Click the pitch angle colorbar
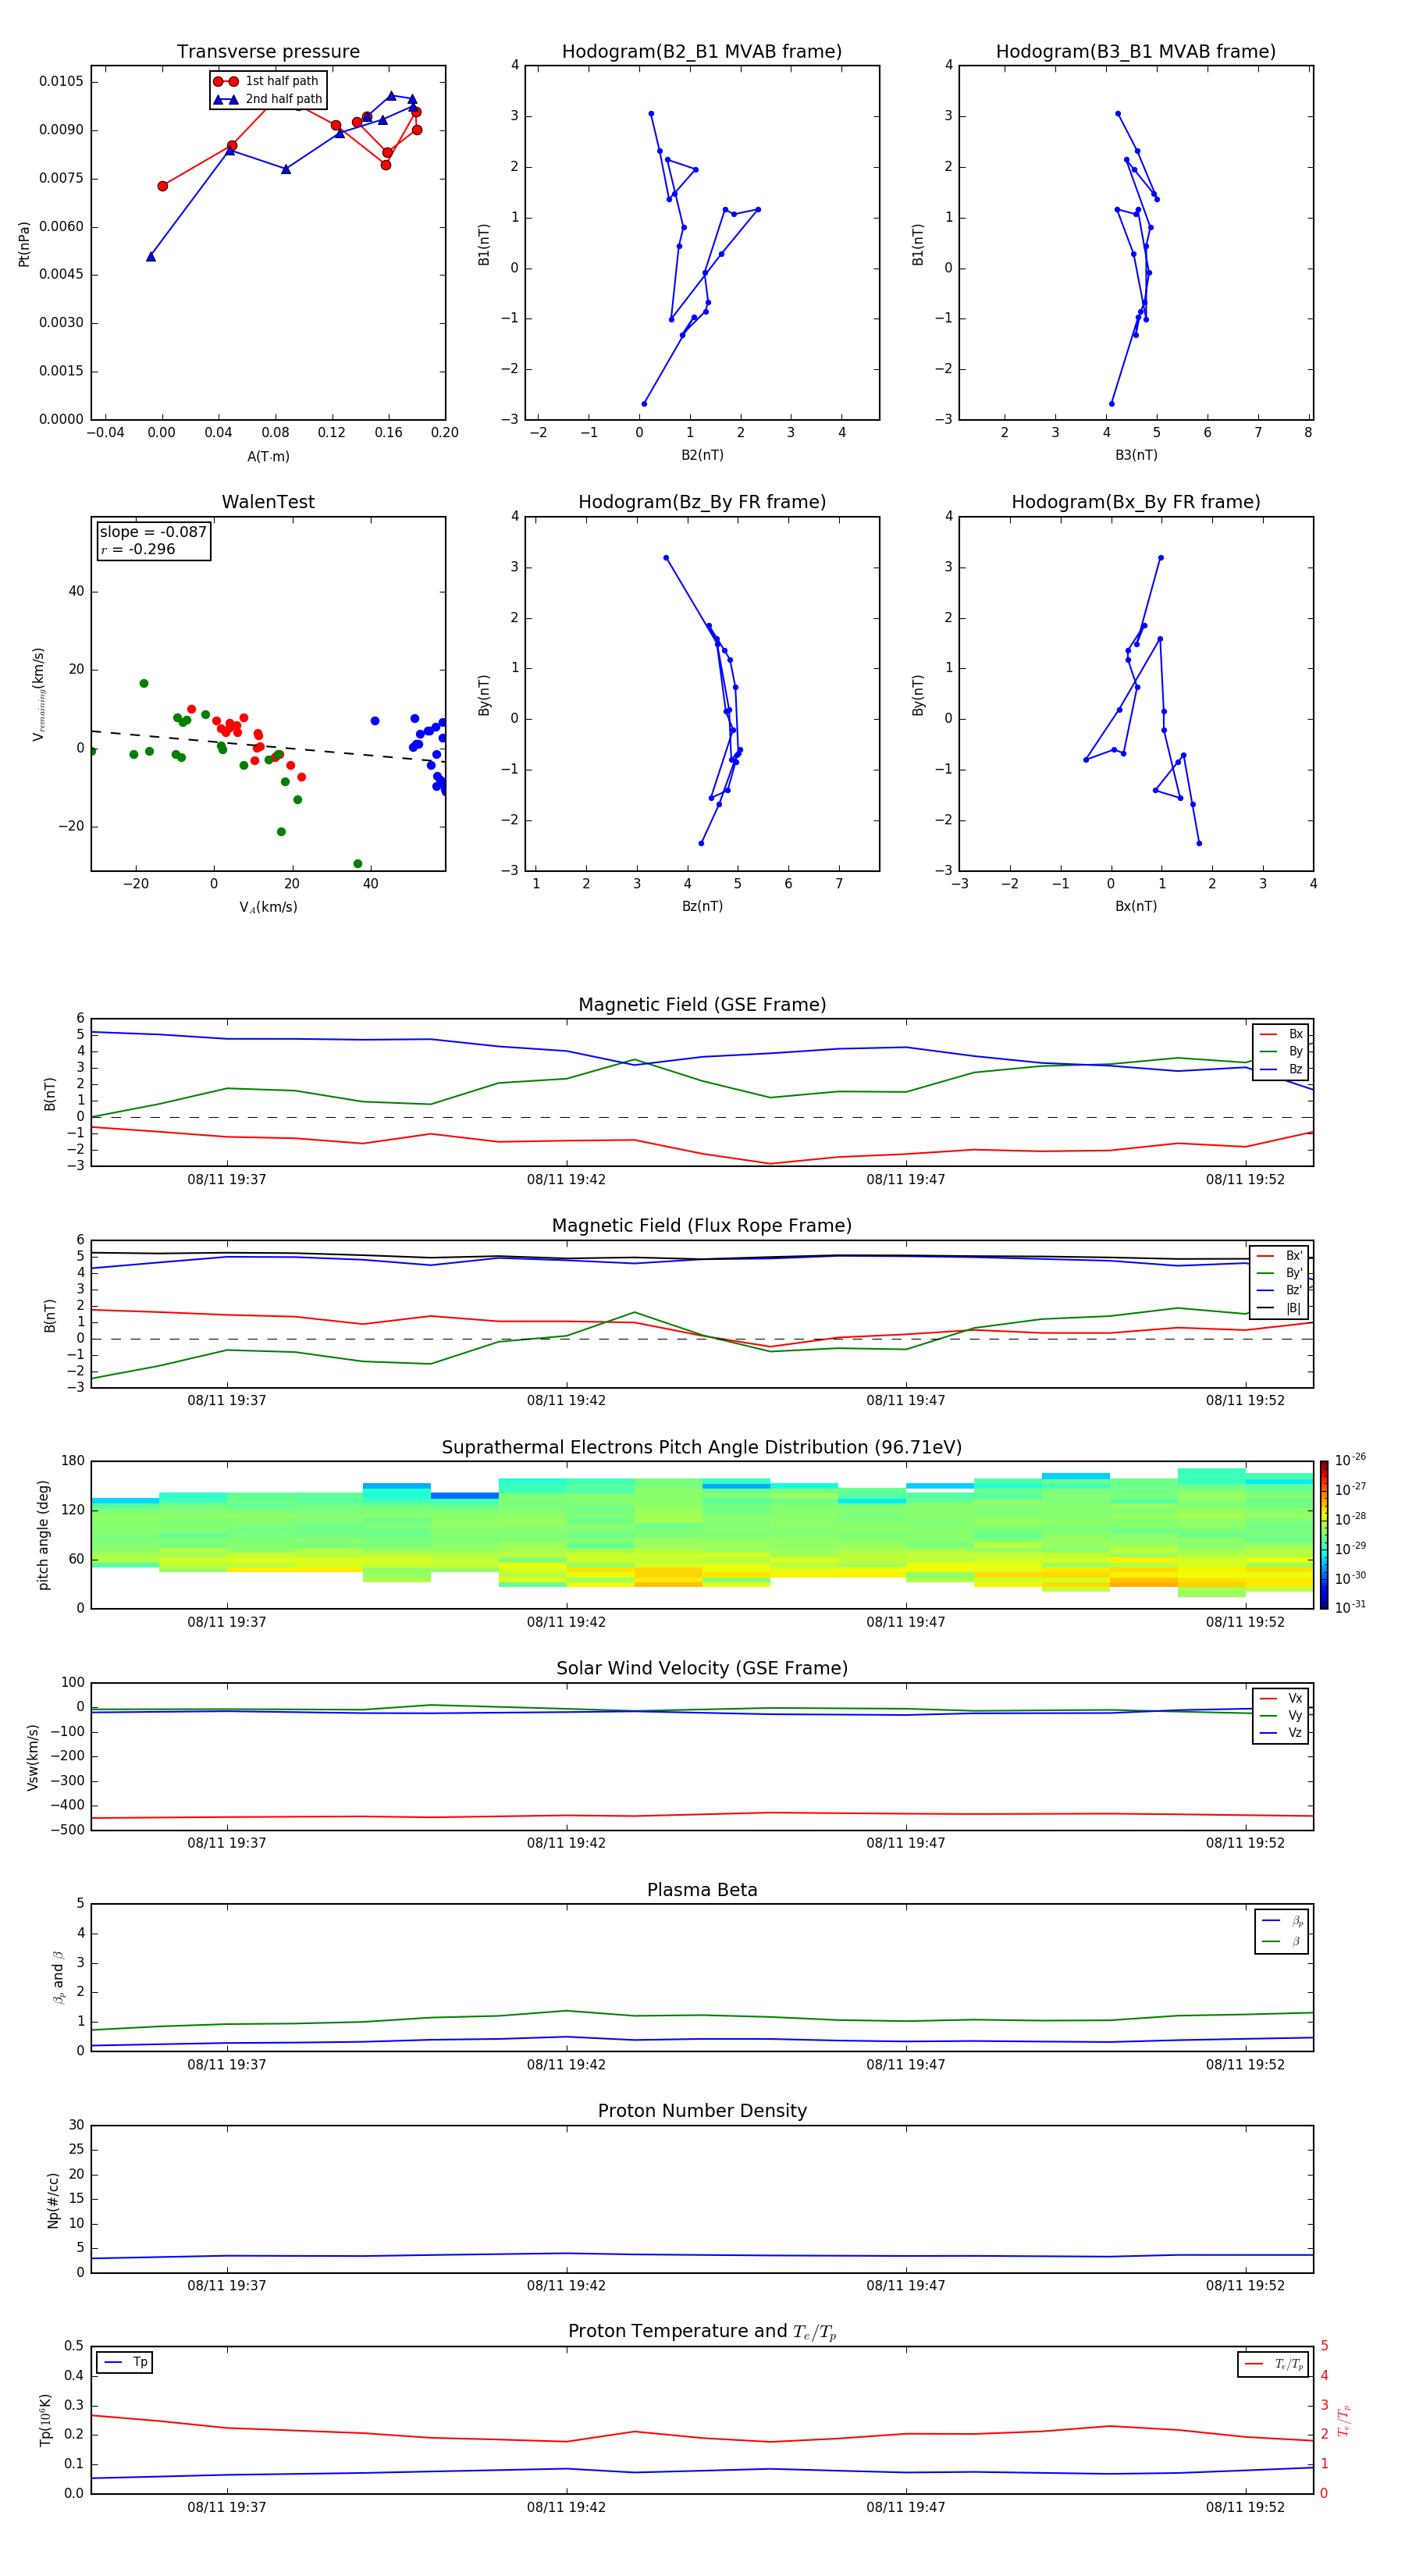The image size is (1405, 2576). (1324, 1535)
